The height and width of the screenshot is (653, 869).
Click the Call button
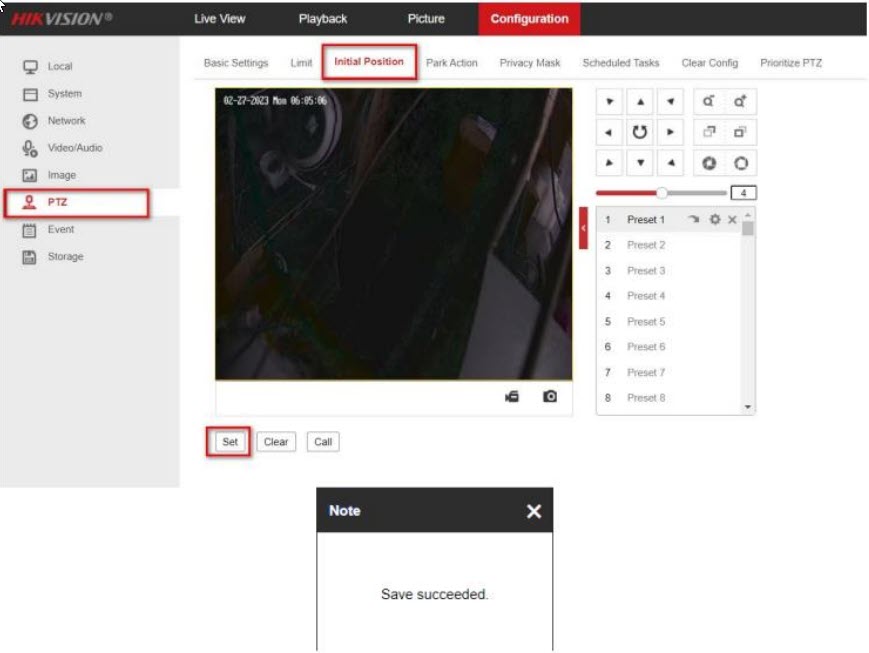point(323,442)
